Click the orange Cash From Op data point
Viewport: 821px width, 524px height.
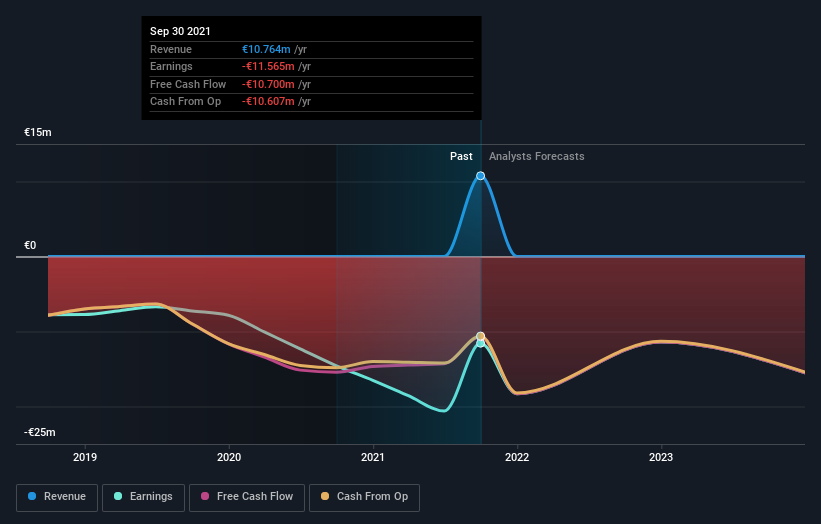click(x=481, y=336)
